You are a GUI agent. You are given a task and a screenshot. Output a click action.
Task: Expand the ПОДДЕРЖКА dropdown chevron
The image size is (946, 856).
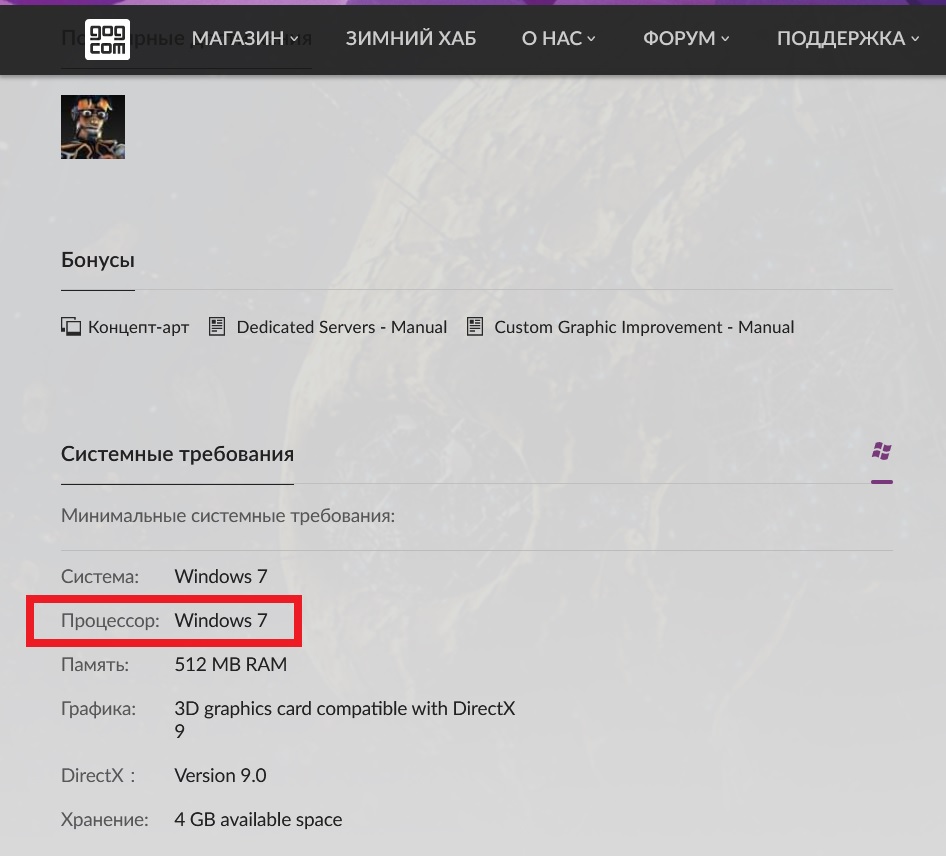(915, 39)
